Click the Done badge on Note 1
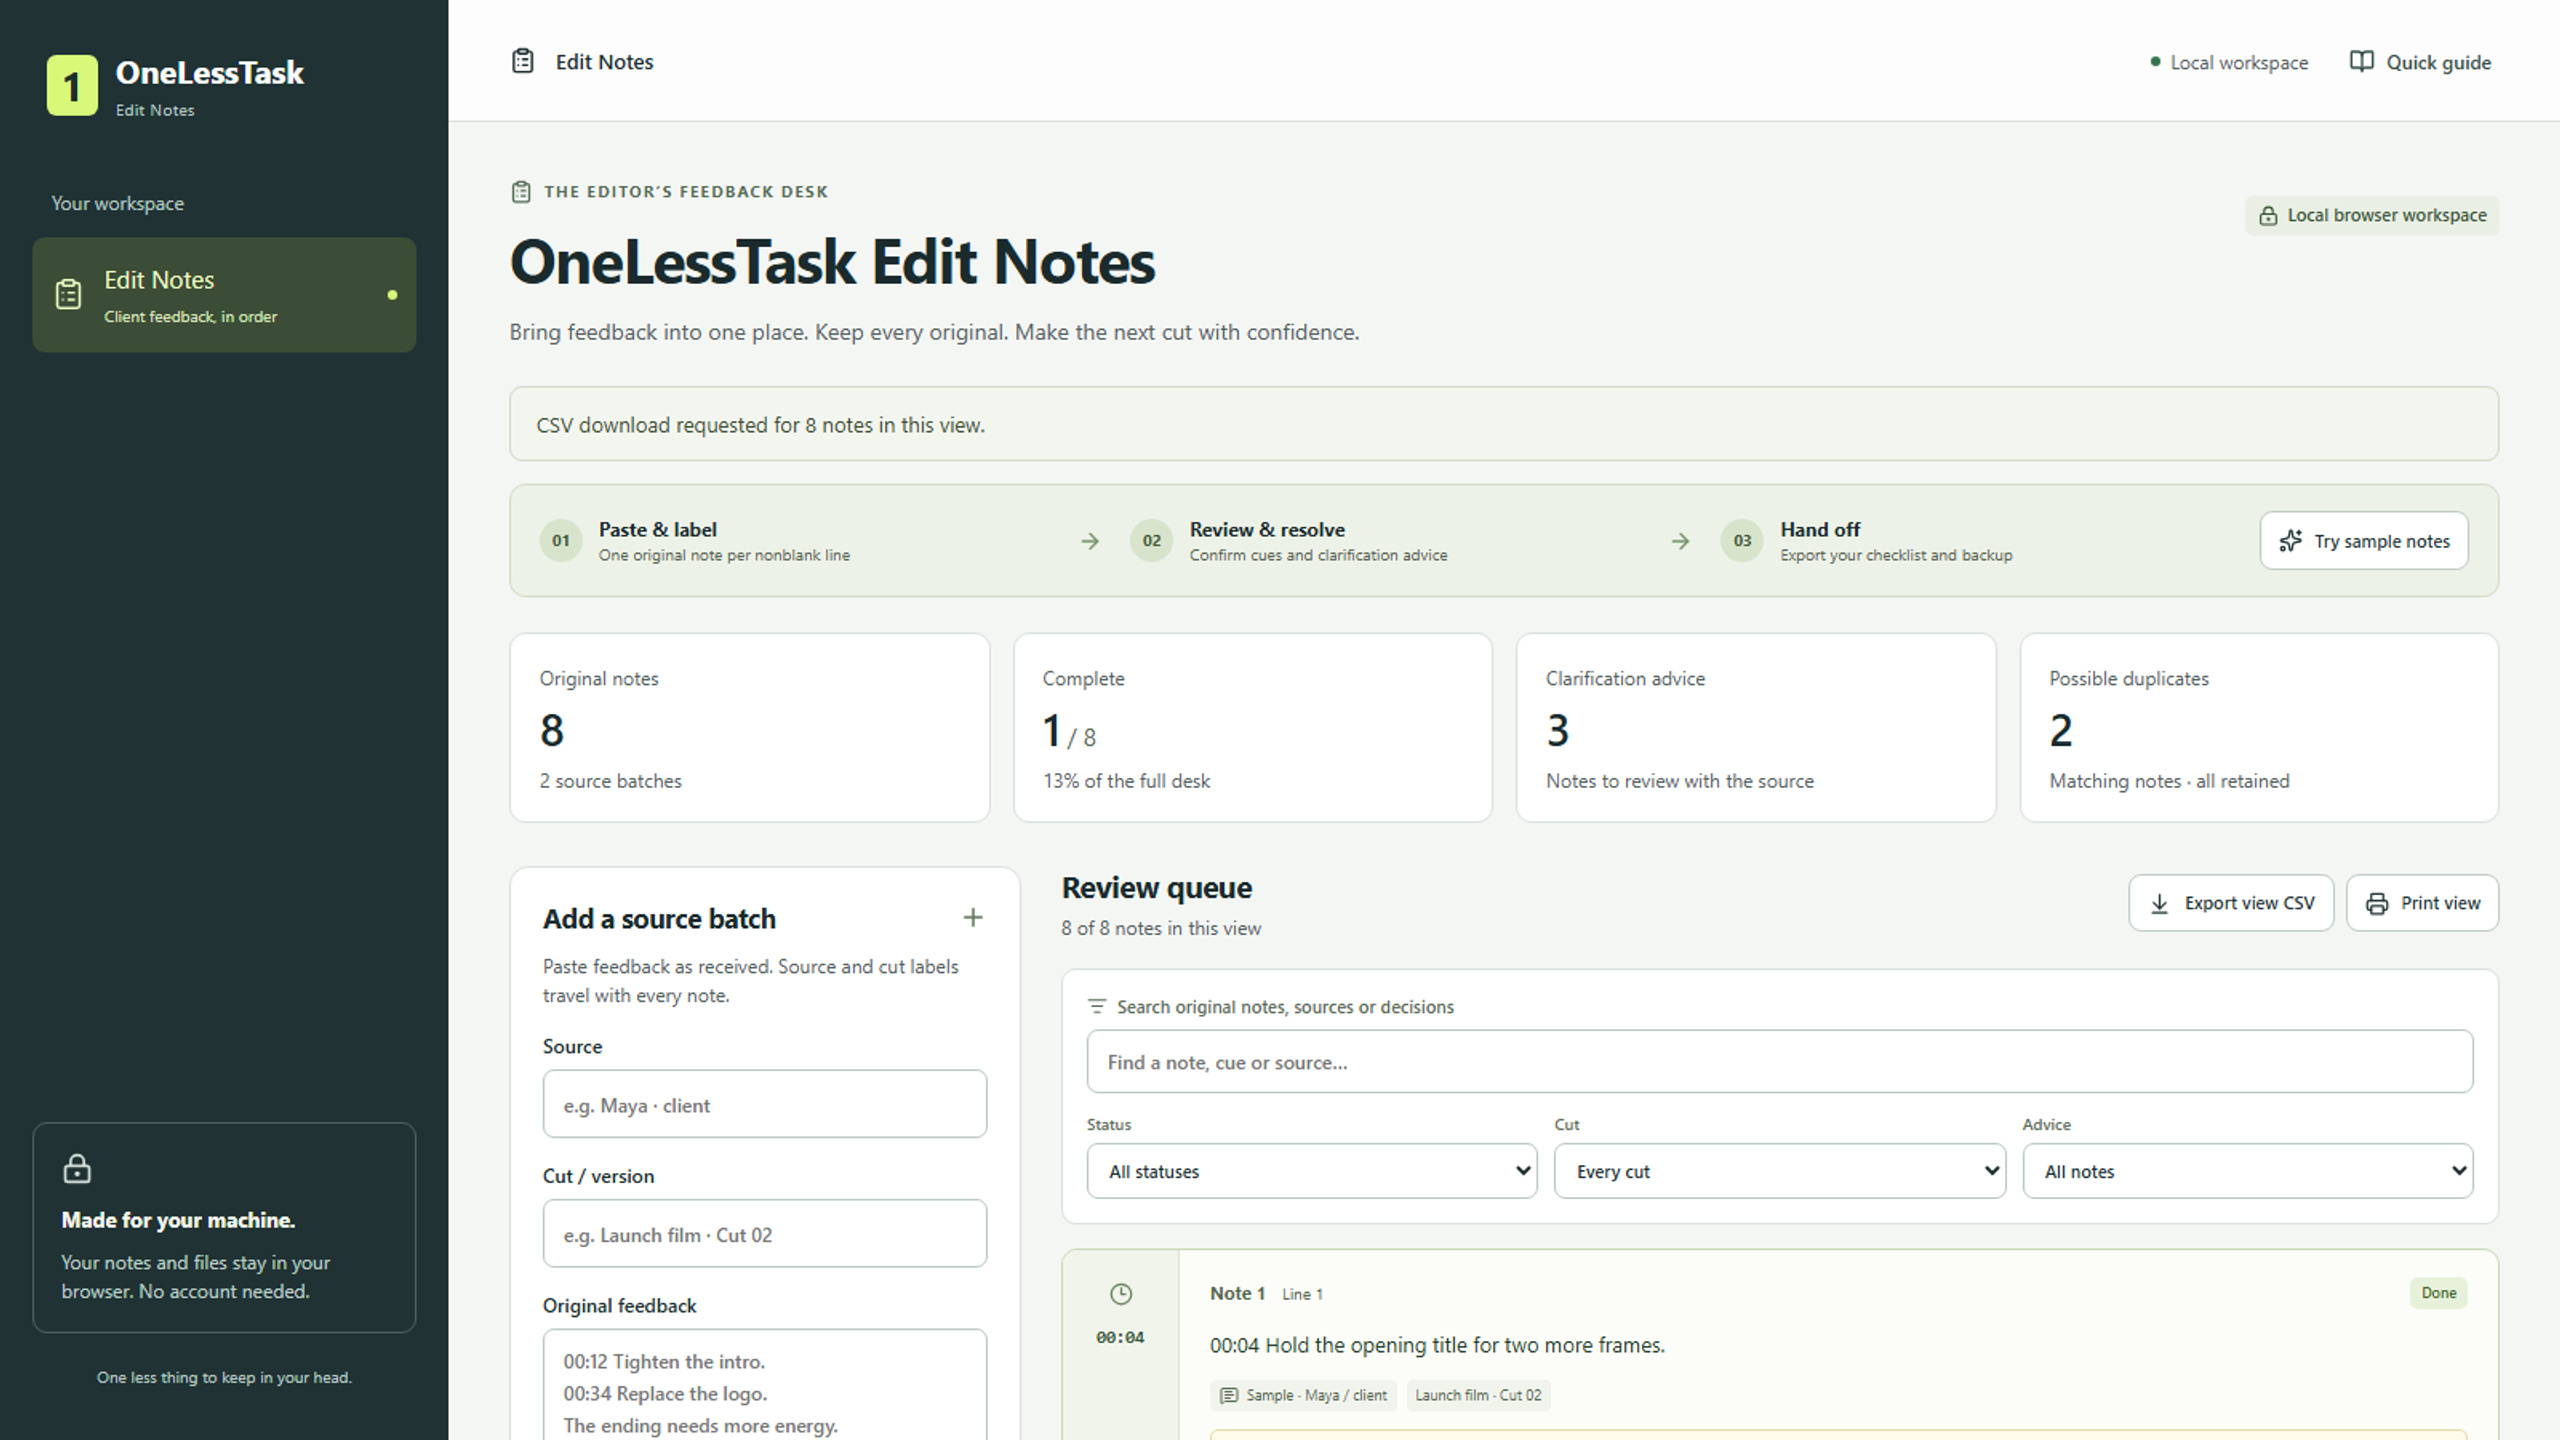Viewport: 2560px width, 1440px height. click(2438, 1293)
